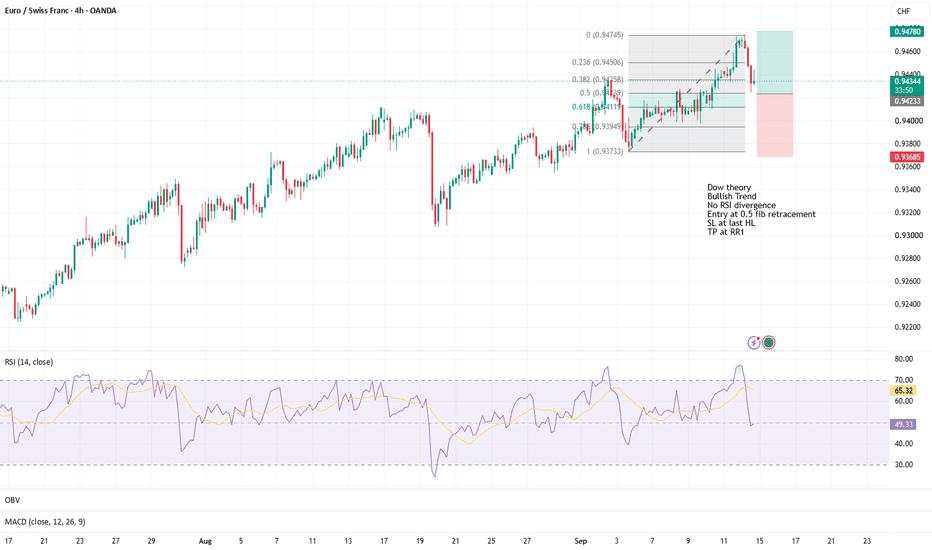Select the red stop-loss zone of long position
Viewport: 932px width, 550px height.
pyautogui.click(x=774, y=125)
